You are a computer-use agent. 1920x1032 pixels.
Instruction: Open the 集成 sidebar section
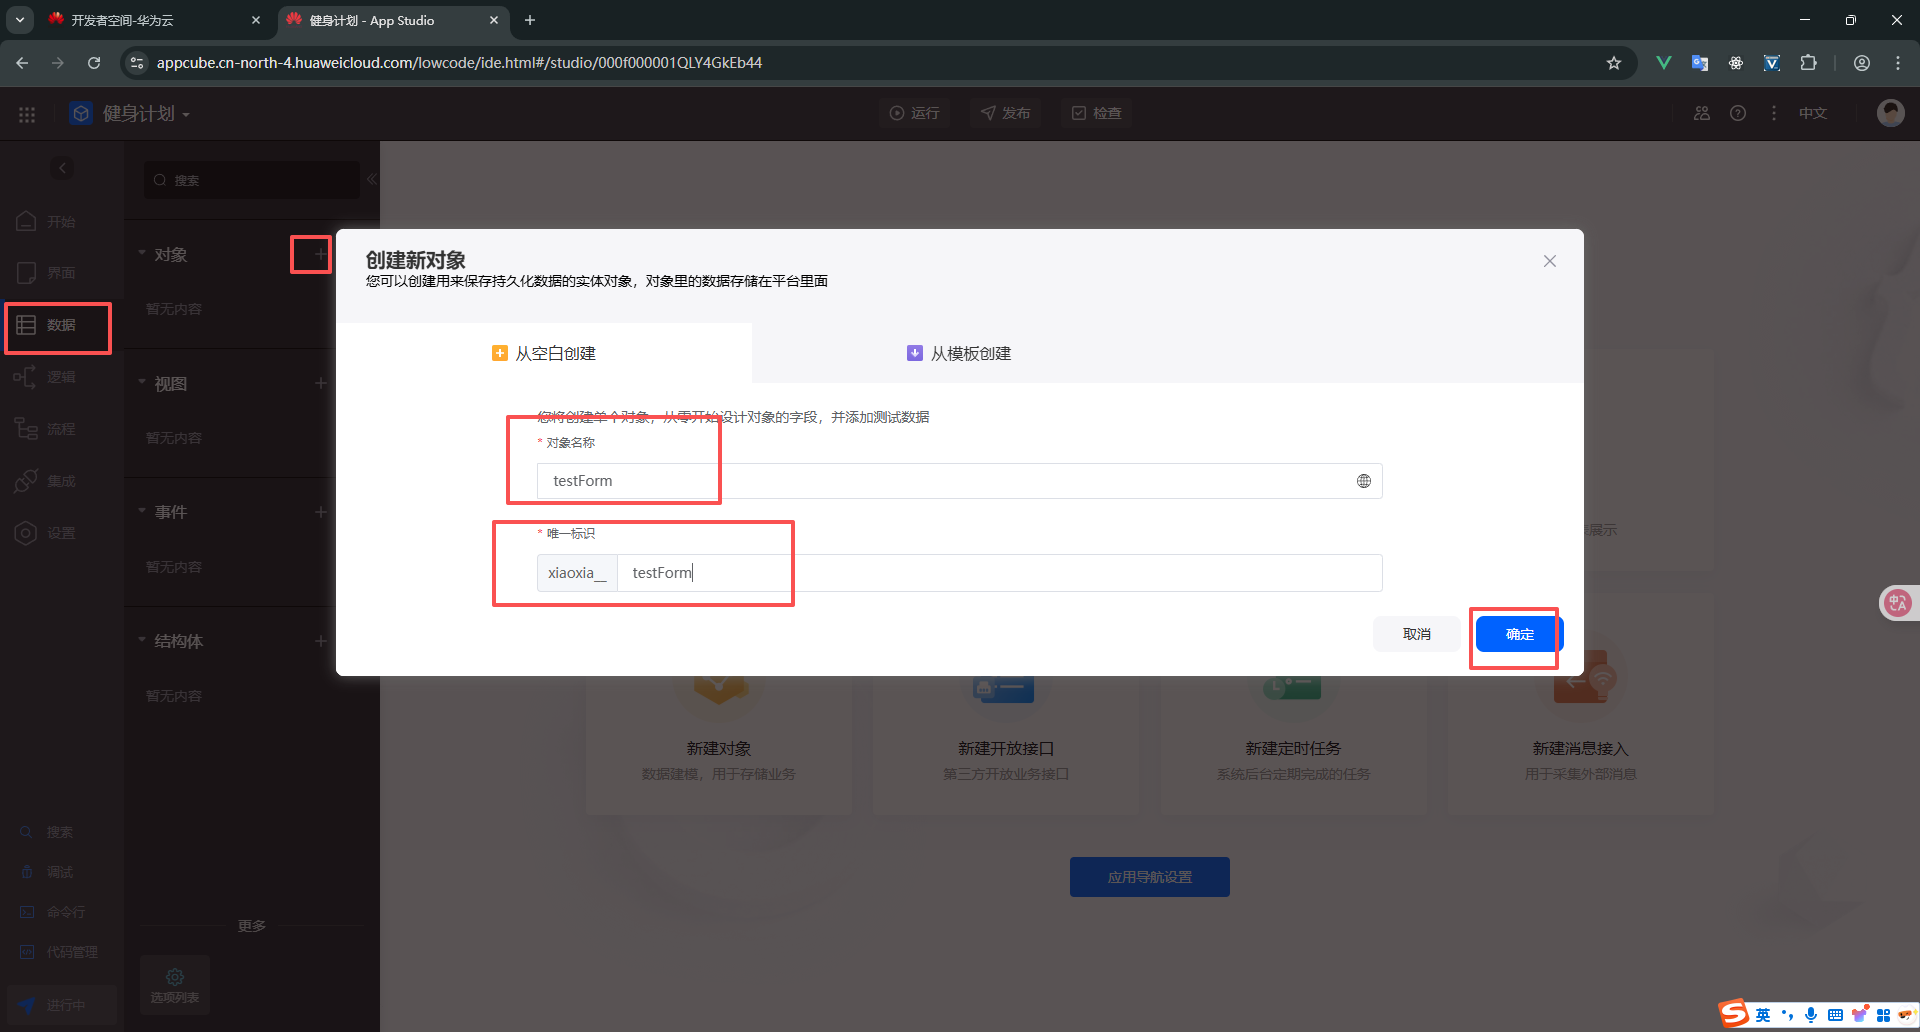click(59, 481)
